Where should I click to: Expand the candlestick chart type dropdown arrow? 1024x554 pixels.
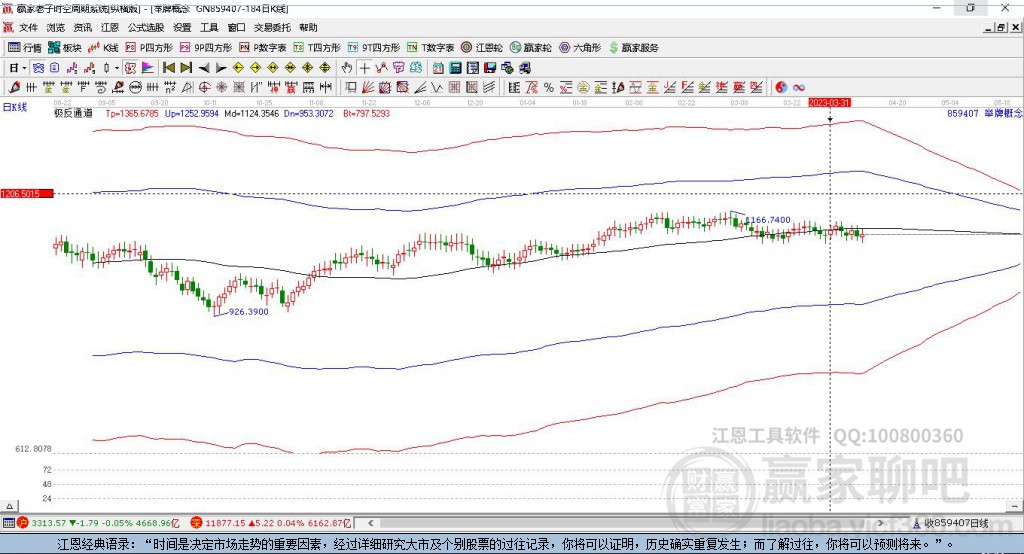[117, 68]
